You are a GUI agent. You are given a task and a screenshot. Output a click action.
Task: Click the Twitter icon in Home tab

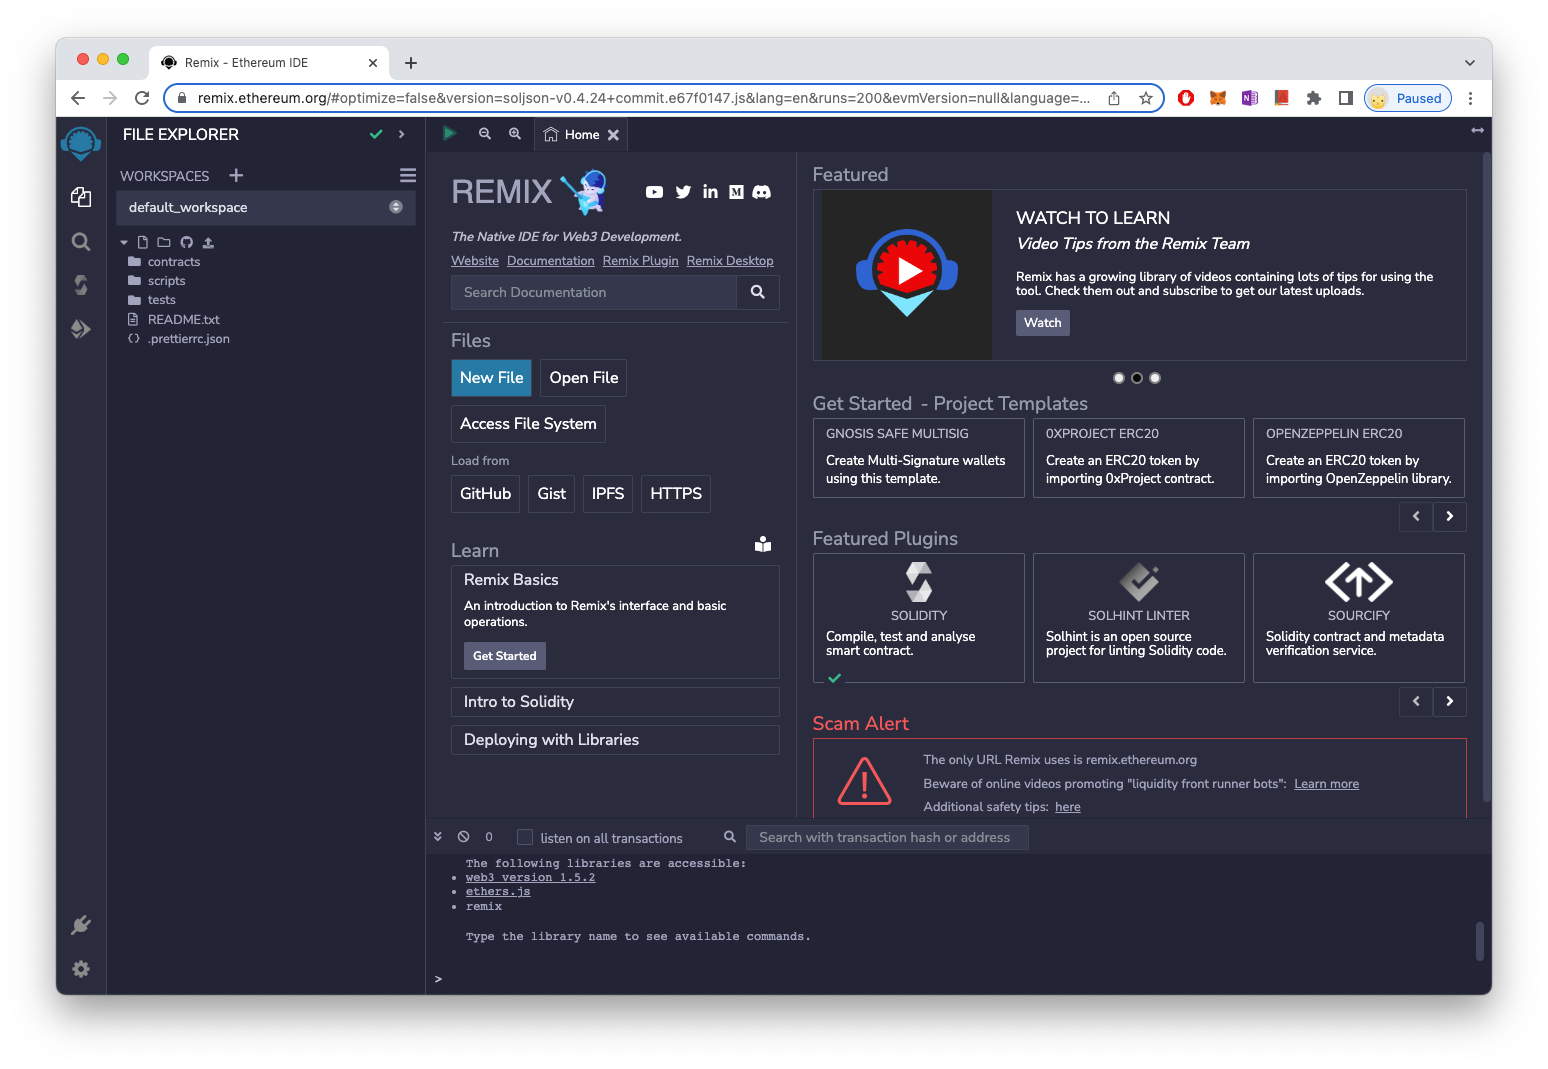click(x=683, y=192)
